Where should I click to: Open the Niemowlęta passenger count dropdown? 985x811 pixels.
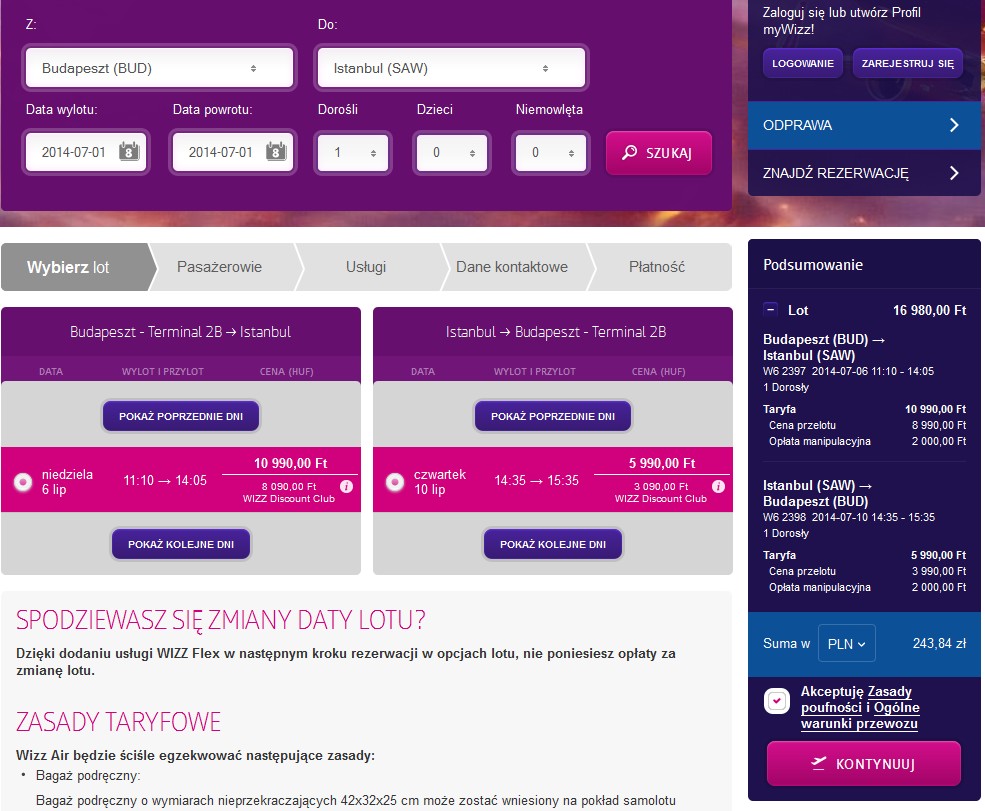tap(550, 153)
